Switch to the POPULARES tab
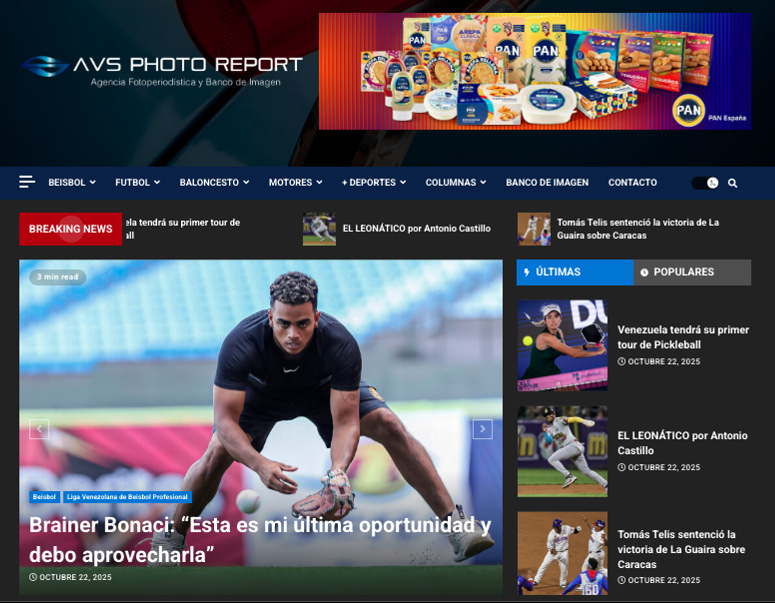This screenshot has width=775, height=603. point(692,272)
